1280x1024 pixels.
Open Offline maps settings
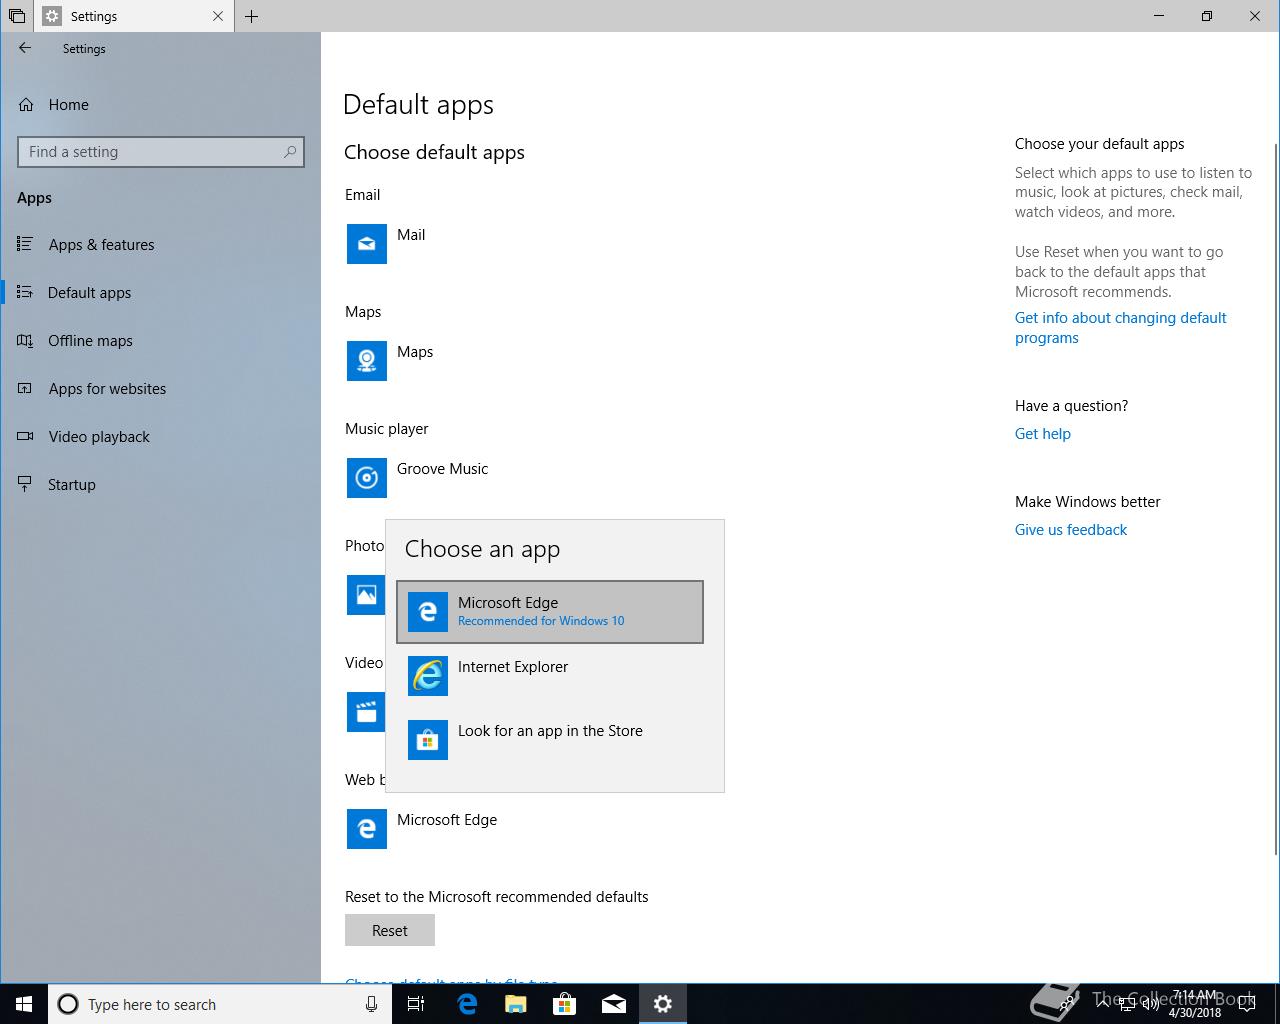pos(90,341)
